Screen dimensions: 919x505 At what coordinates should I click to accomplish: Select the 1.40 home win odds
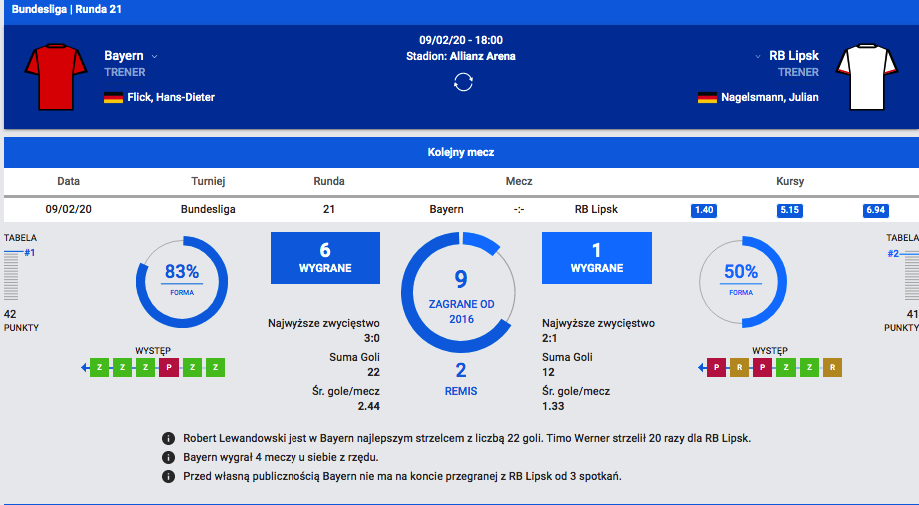(x=704, y=210)
